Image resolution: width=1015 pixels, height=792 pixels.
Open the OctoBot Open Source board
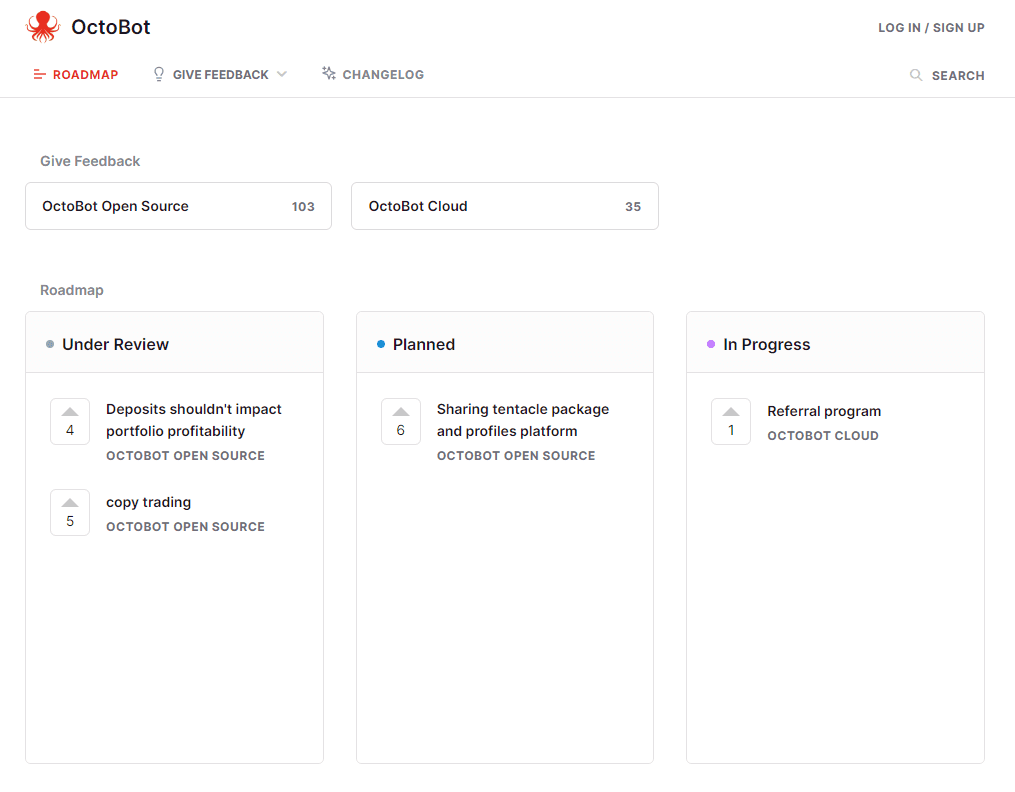point(179,206)
